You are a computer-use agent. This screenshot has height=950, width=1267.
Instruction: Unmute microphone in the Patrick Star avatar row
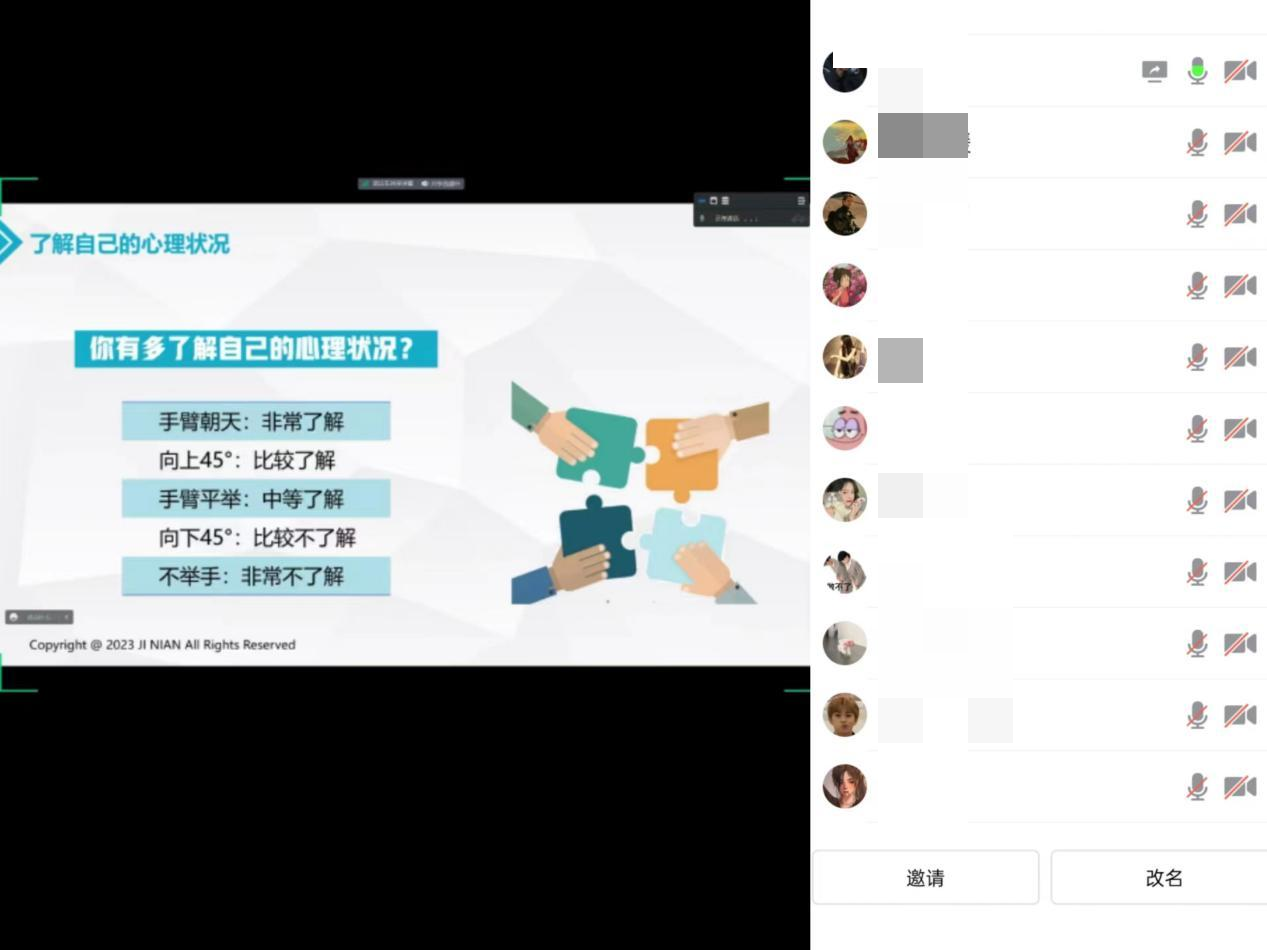pos(1197,429)
